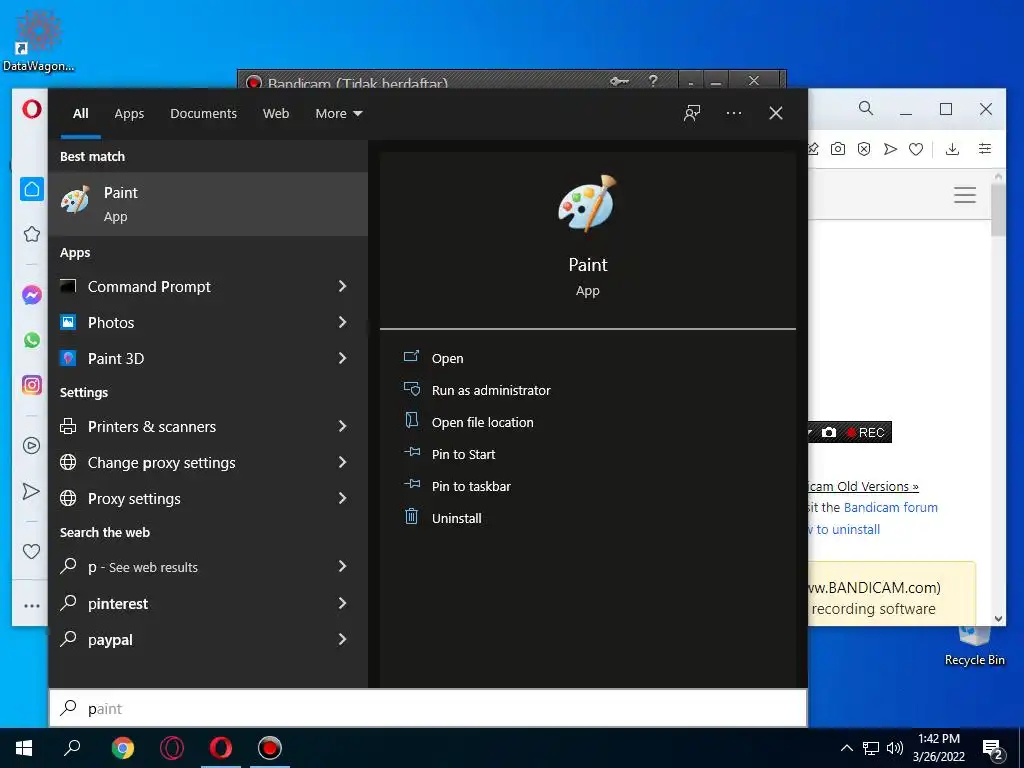Switch to the Apps search tab

(129, 114)
